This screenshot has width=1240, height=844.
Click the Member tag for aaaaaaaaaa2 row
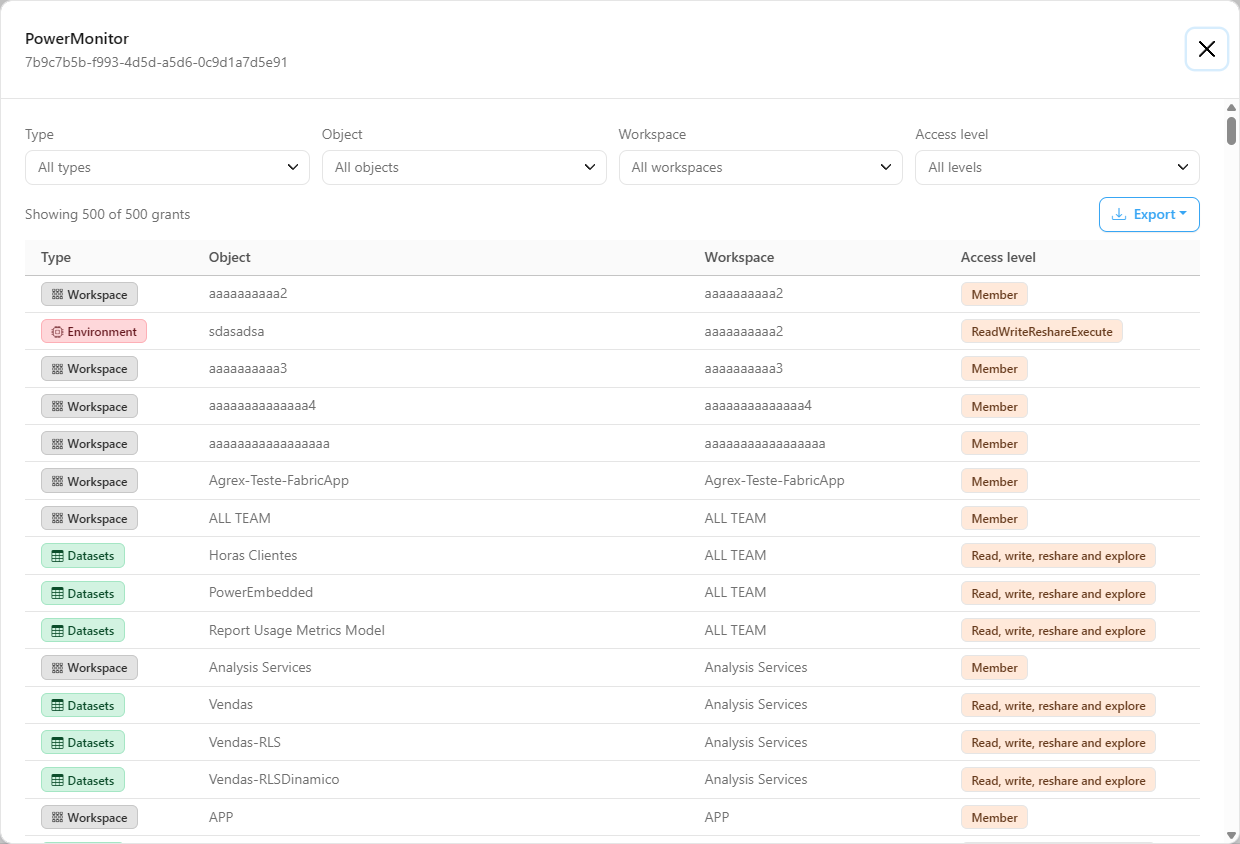[x=994, y=294]
